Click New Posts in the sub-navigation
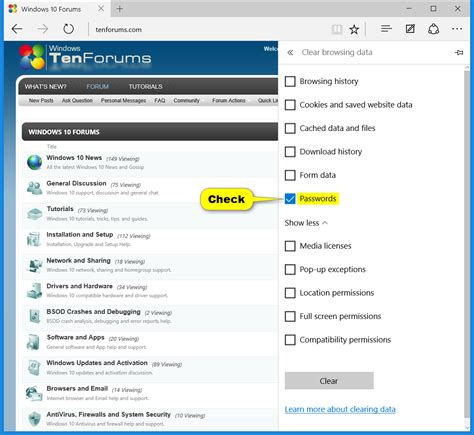Viewport: 474px width, 435px height. (41, 100)
